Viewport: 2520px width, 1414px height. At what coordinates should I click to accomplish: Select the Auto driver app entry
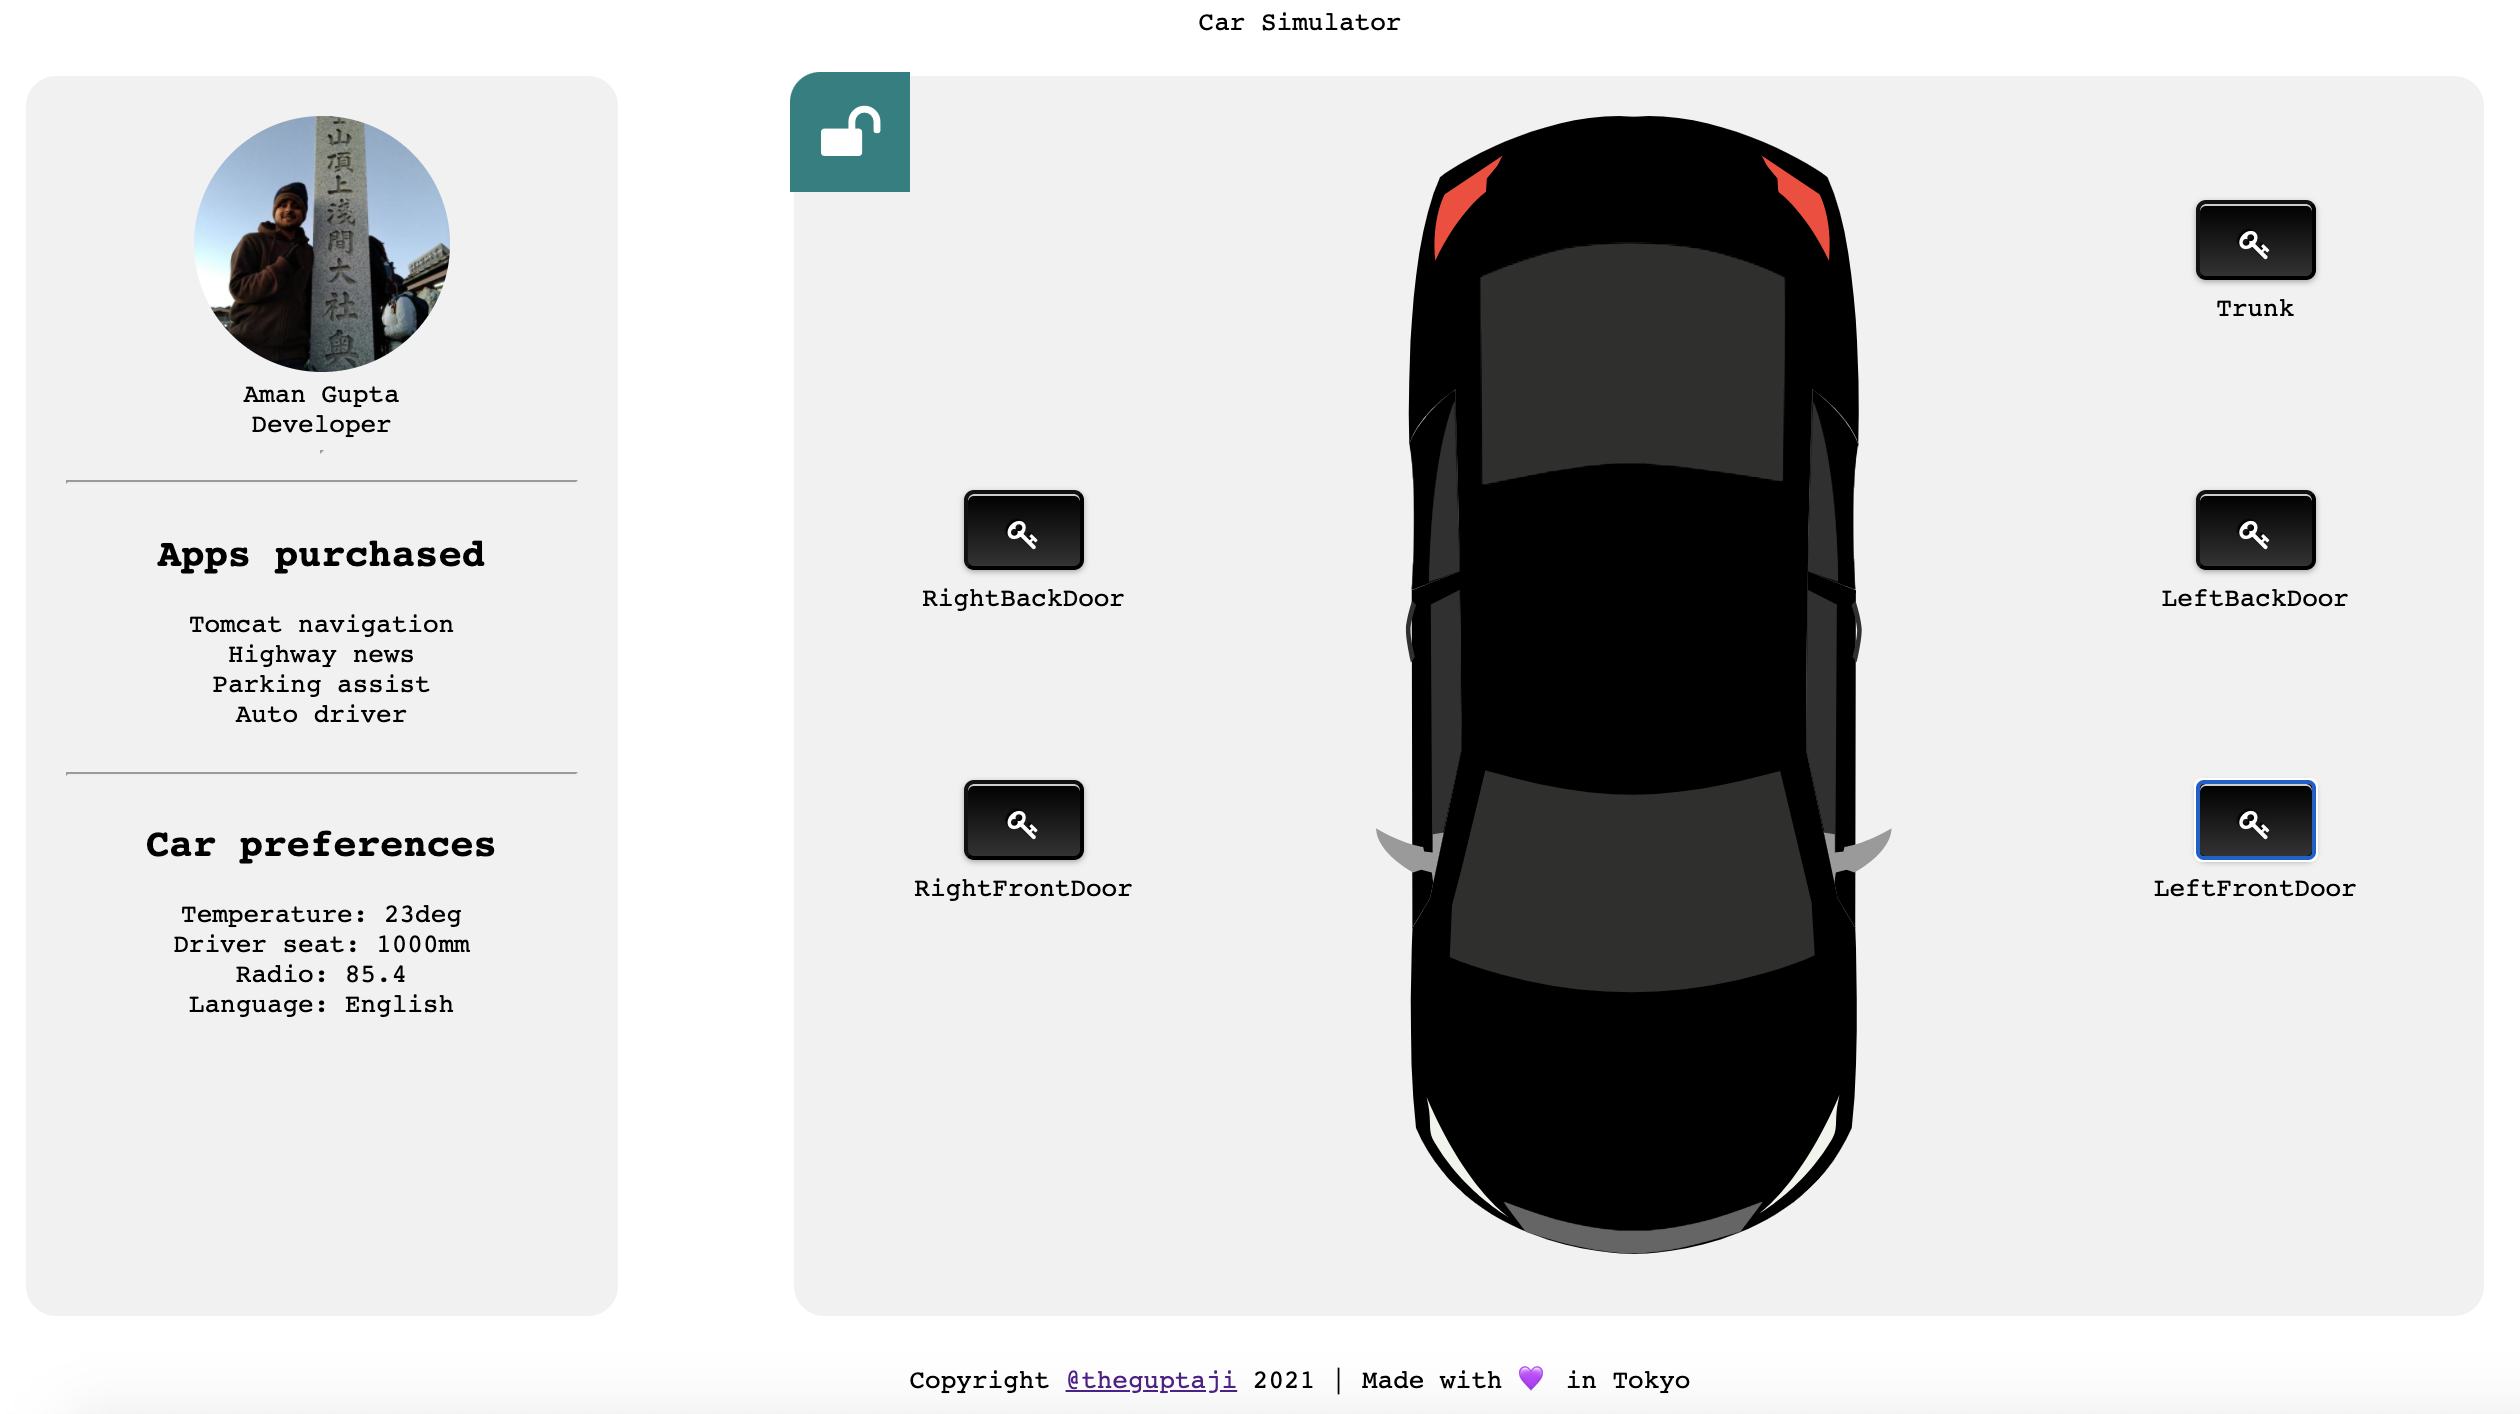point(321,714)
